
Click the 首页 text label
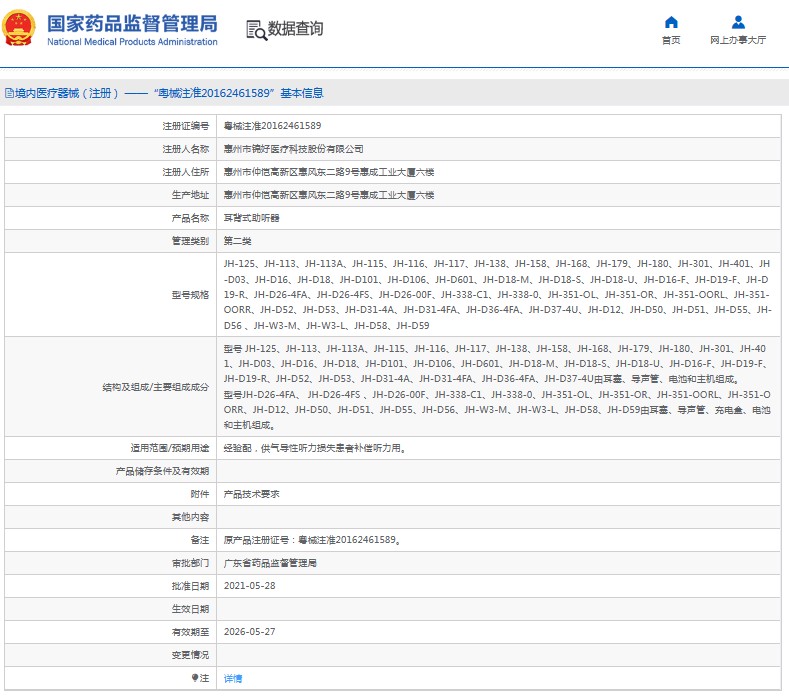(x=671, y=40)
